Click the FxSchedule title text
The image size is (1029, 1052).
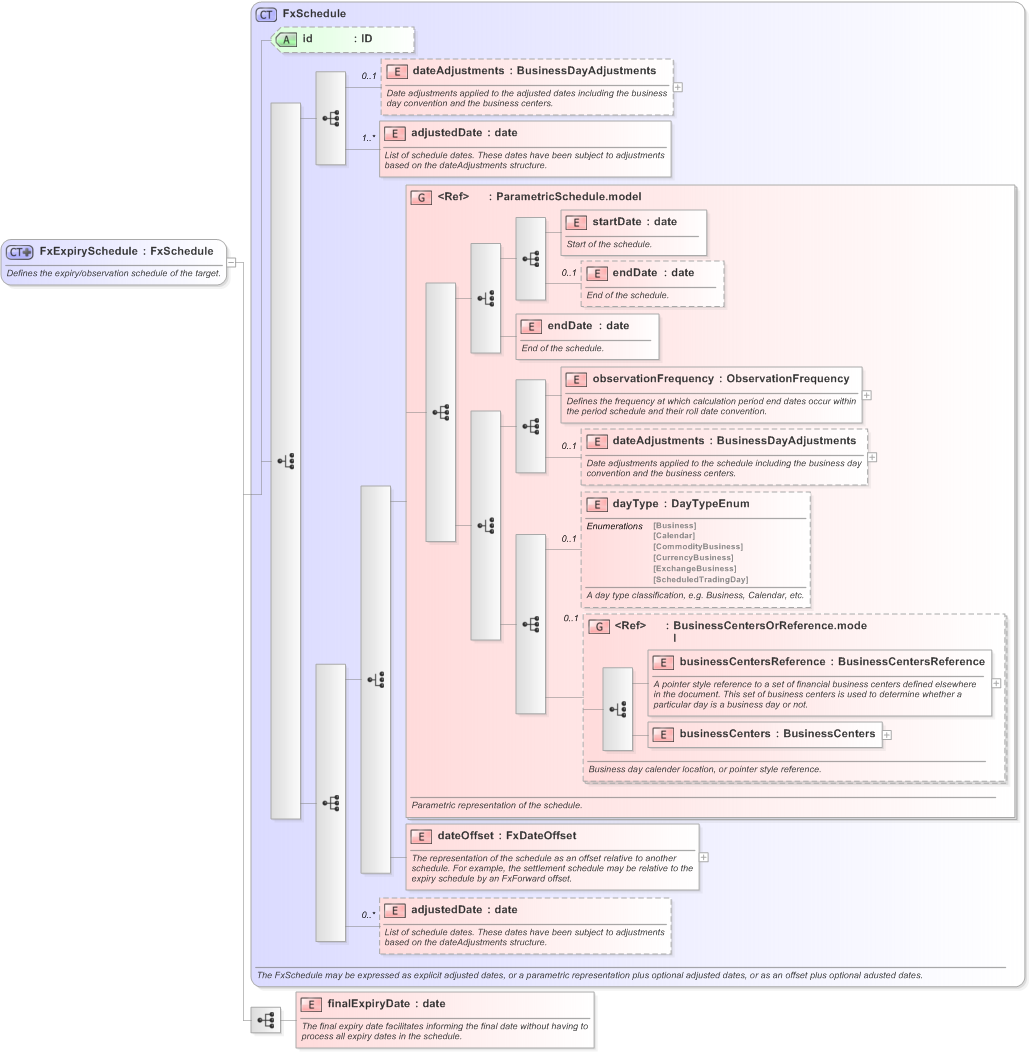coord(314,13)
